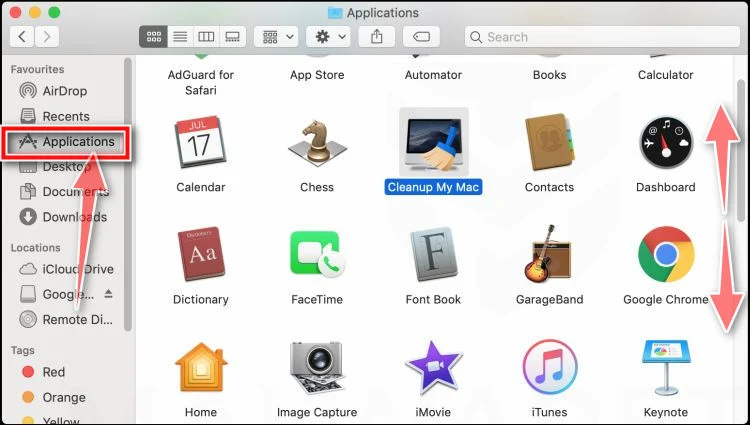The width and height of the screenshot is (750, 425).
Task: Open the iMovie app icon
Action: (x=433, y=367)
